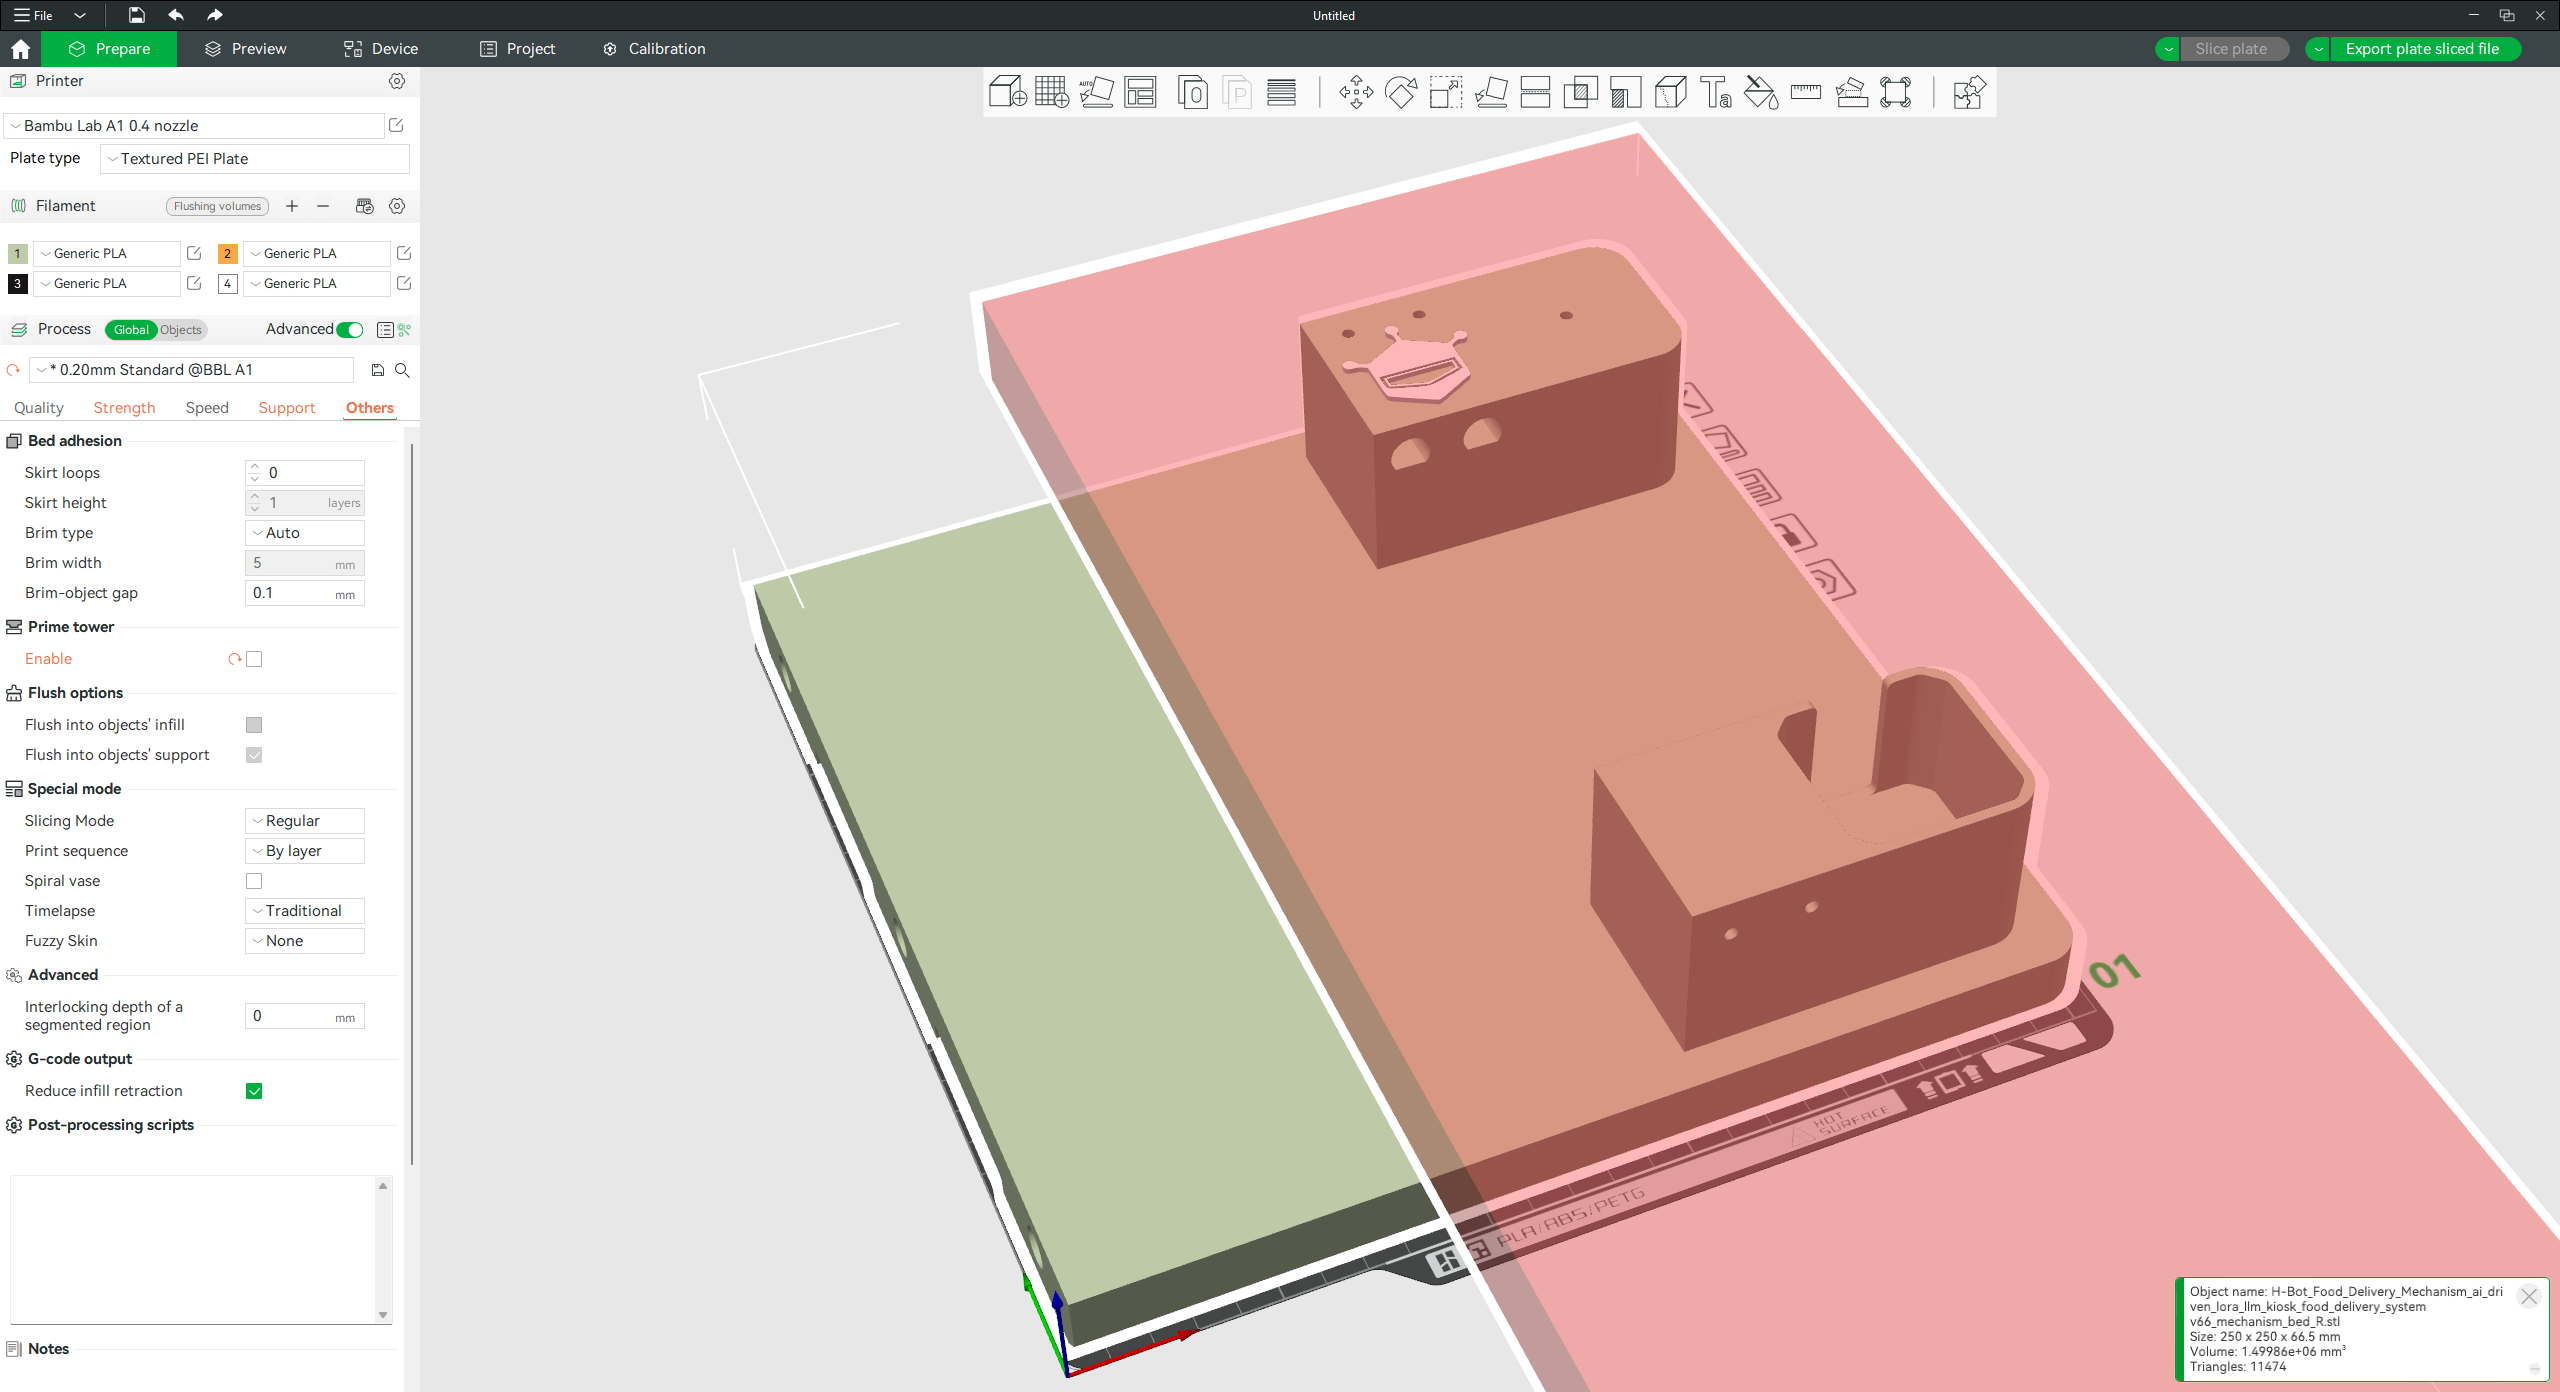Select the Measure ruler tool
This screenshot has height=1392, width=2560.
click(x=1806, y=92)
